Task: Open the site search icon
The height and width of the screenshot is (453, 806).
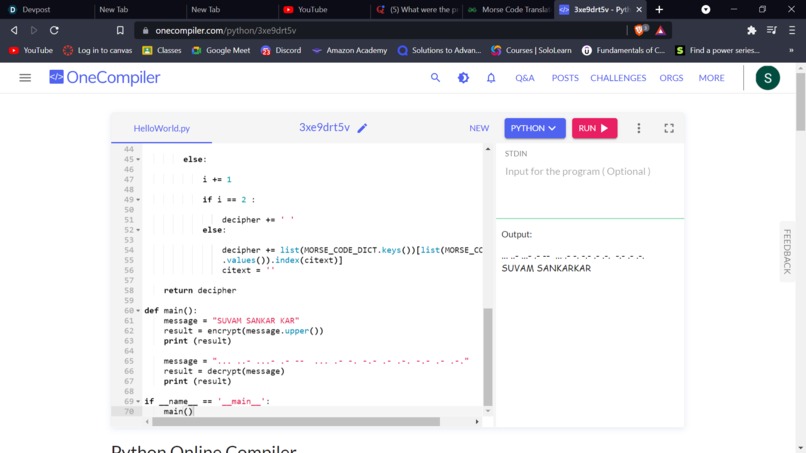Action: (435, 78)
